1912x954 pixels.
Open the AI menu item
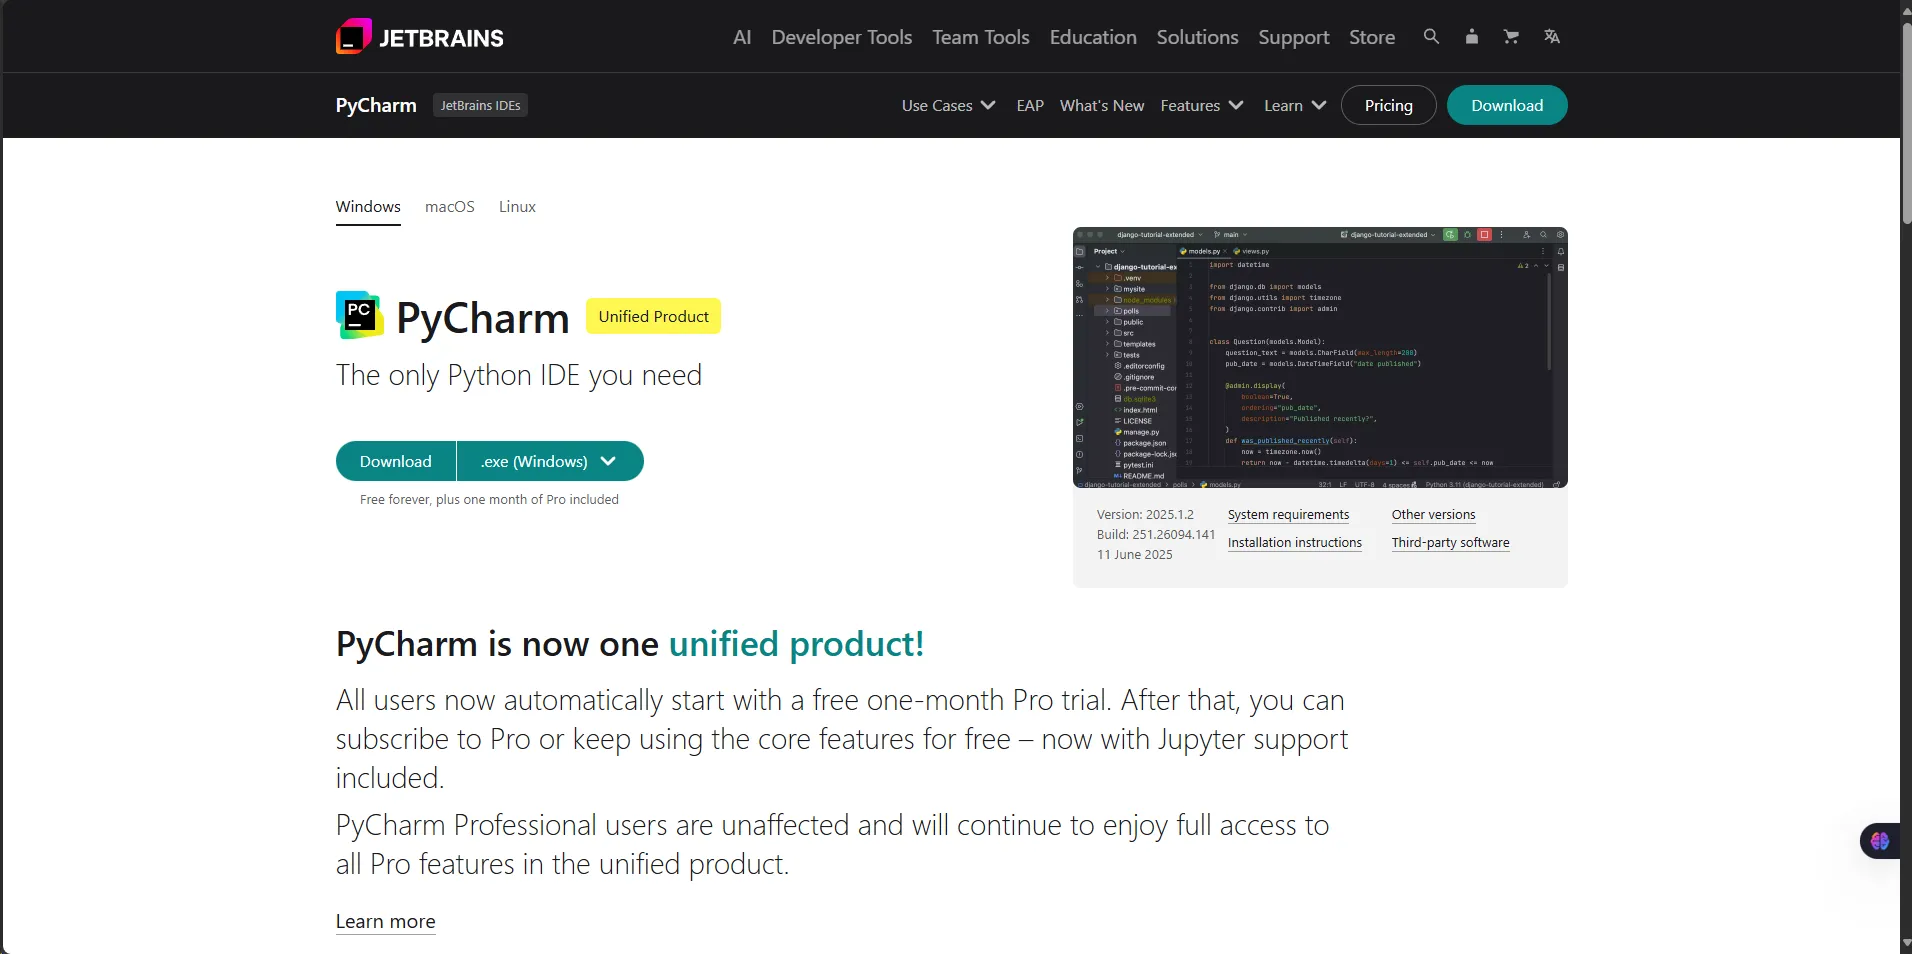coord(742,37)
